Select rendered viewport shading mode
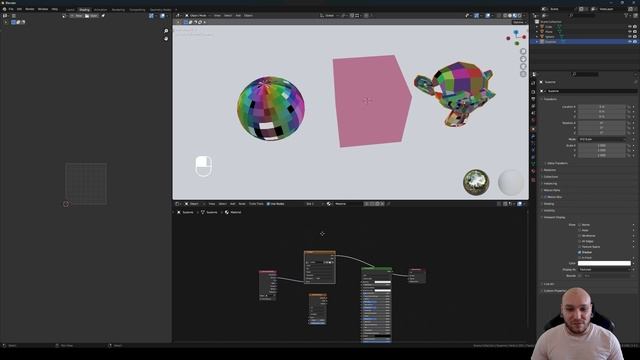 tap(520, 15)
